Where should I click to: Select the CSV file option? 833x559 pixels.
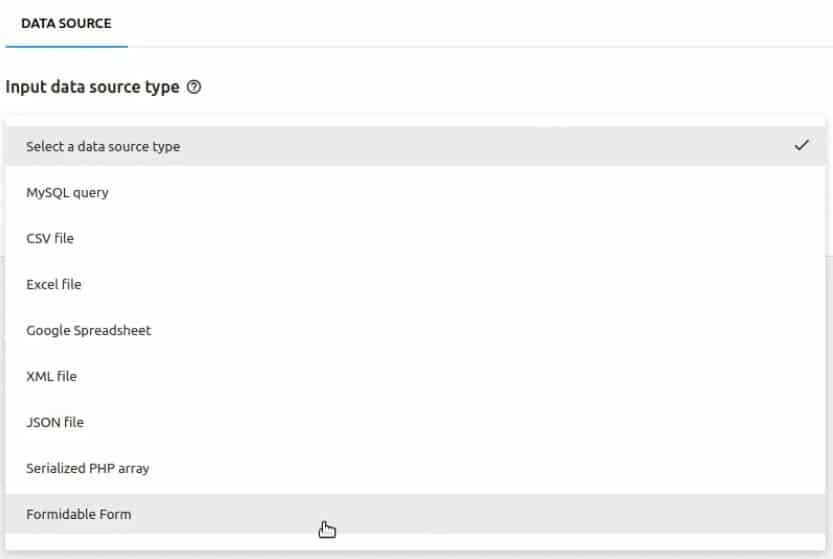click(415, 238)
